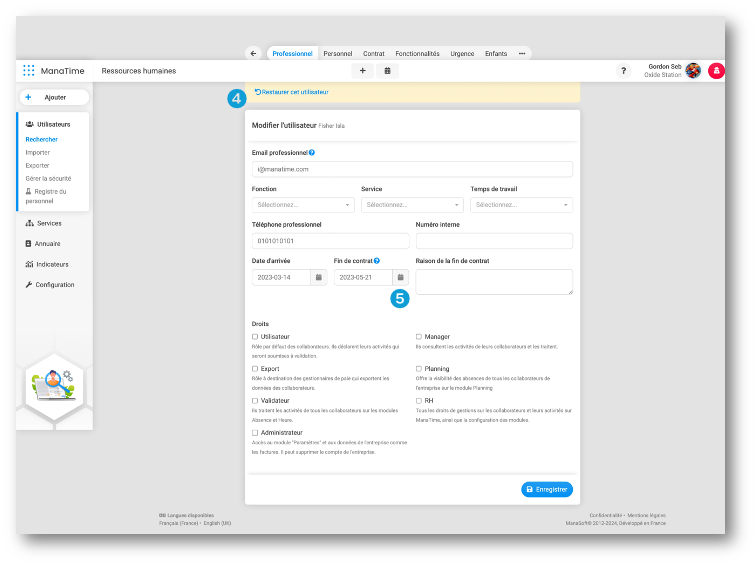Open the Service dropdown

click(x=412, y=205)
